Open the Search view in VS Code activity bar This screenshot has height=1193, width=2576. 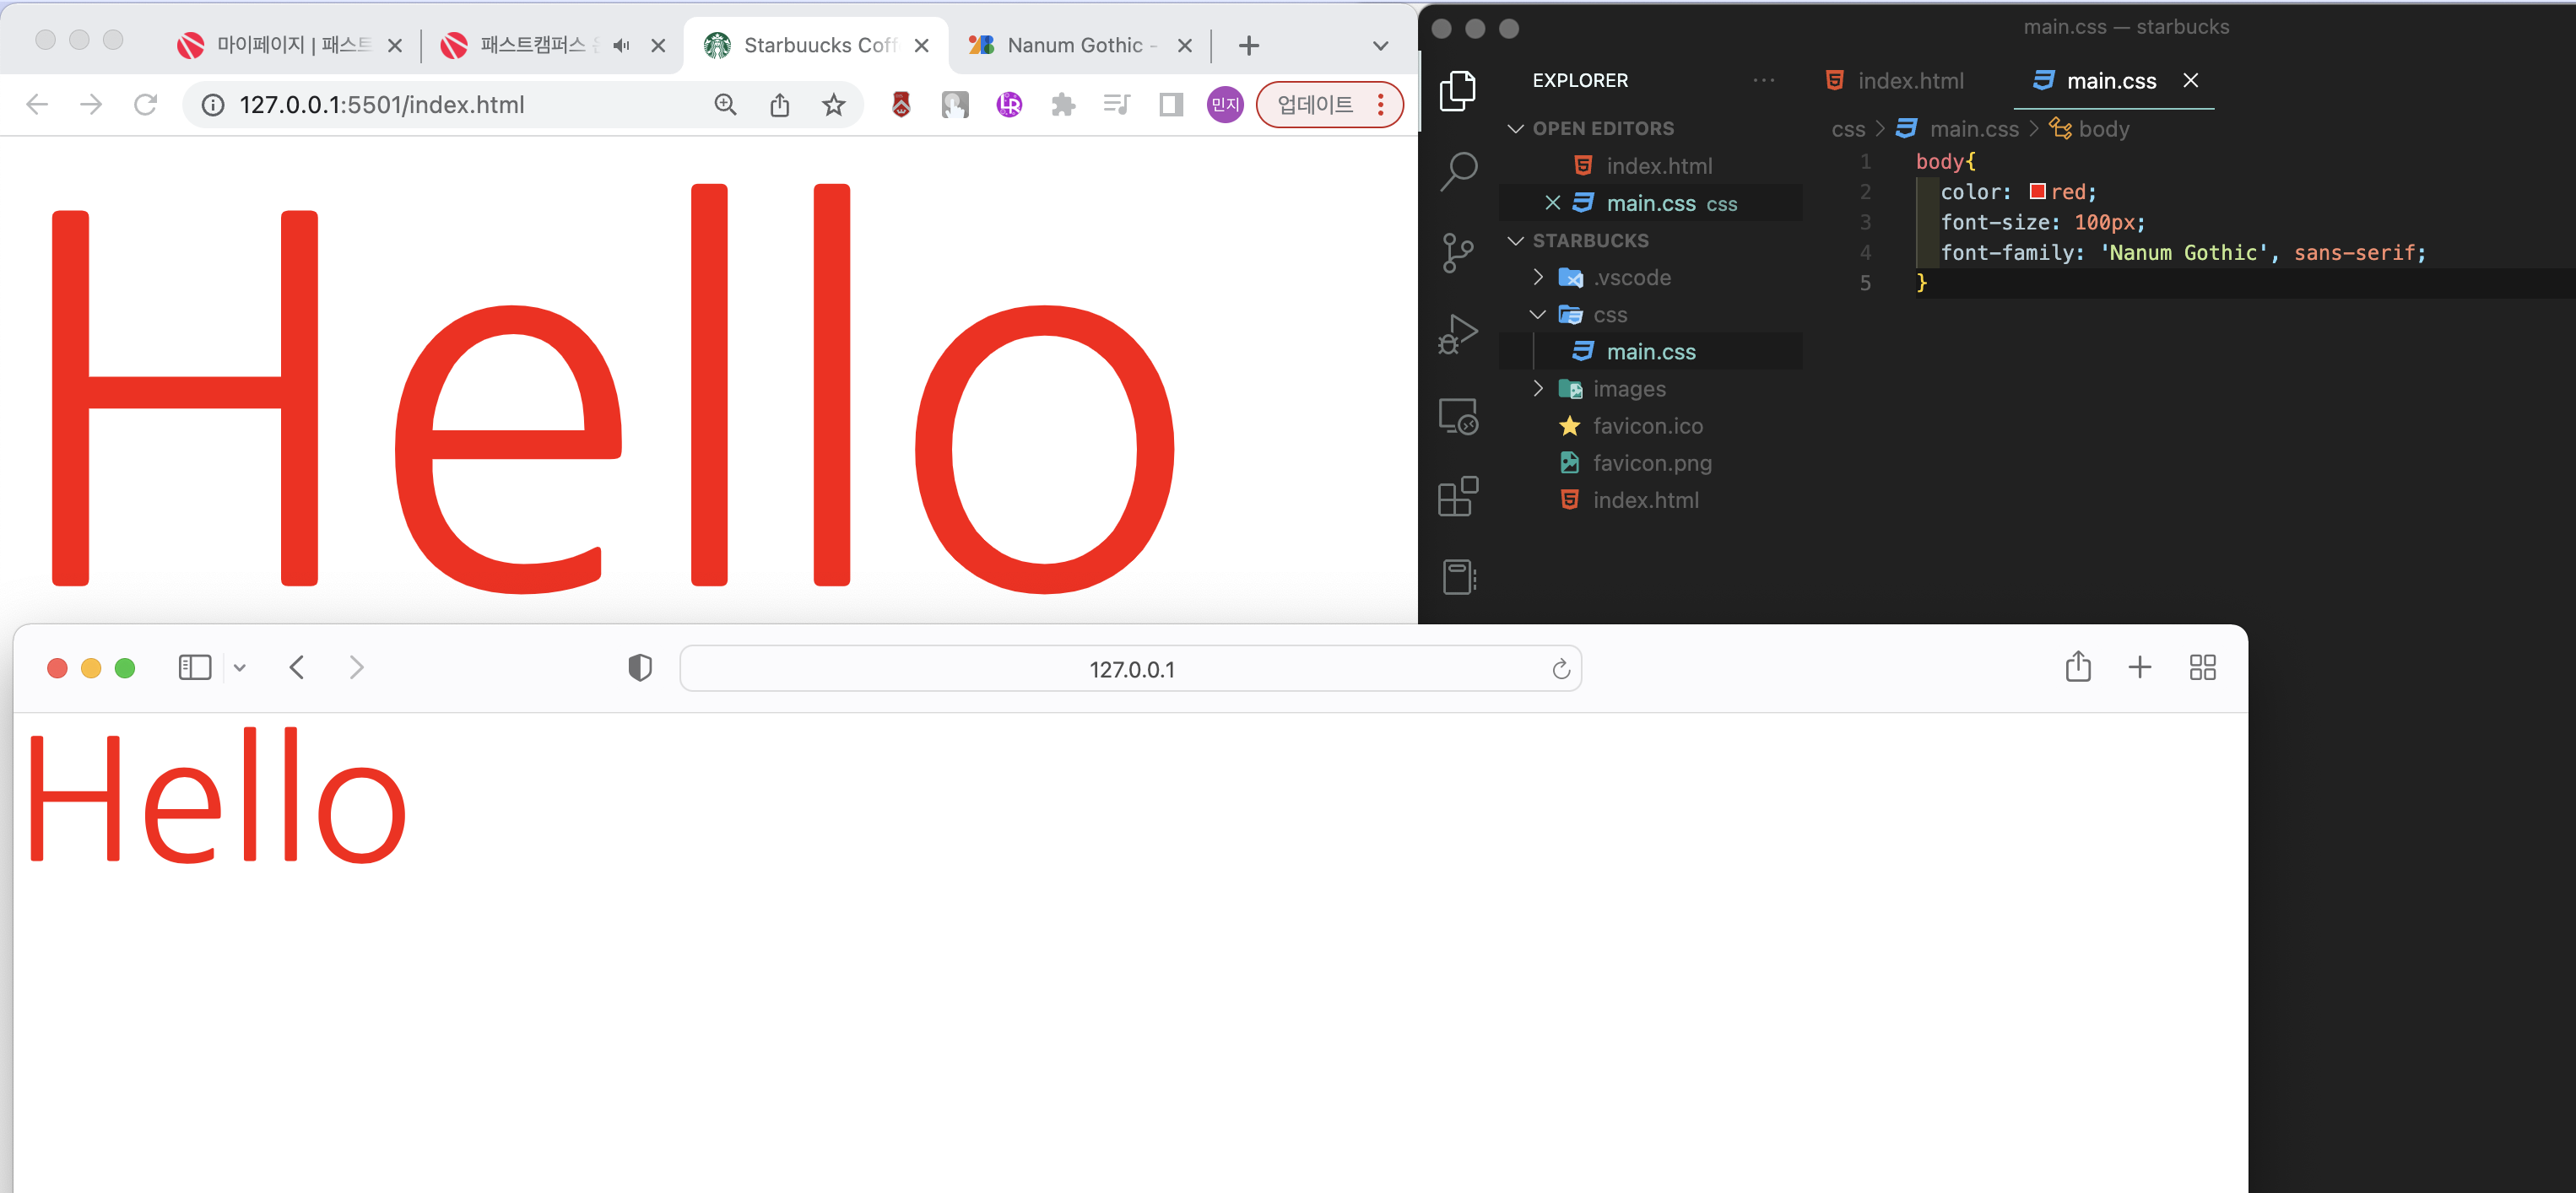1458,171
